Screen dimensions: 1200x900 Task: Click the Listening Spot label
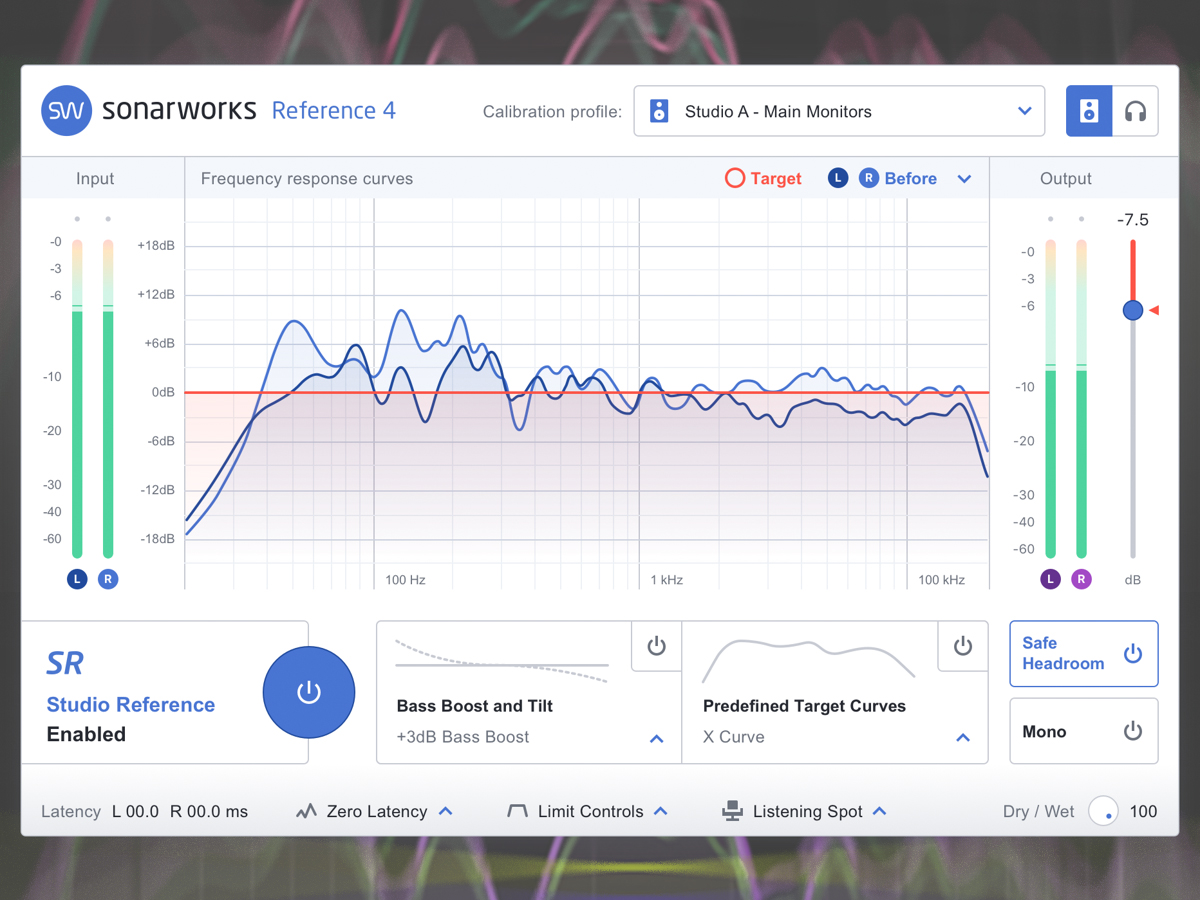click(808, 811)
